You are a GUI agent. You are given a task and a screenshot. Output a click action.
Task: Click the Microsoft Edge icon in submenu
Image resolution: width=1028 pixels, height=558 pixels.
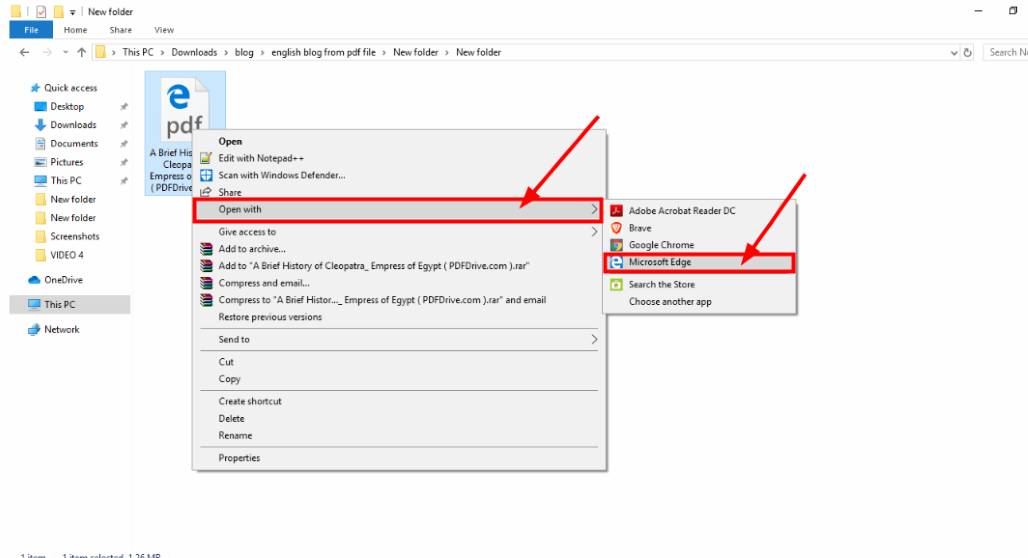[x=616, y=262]
